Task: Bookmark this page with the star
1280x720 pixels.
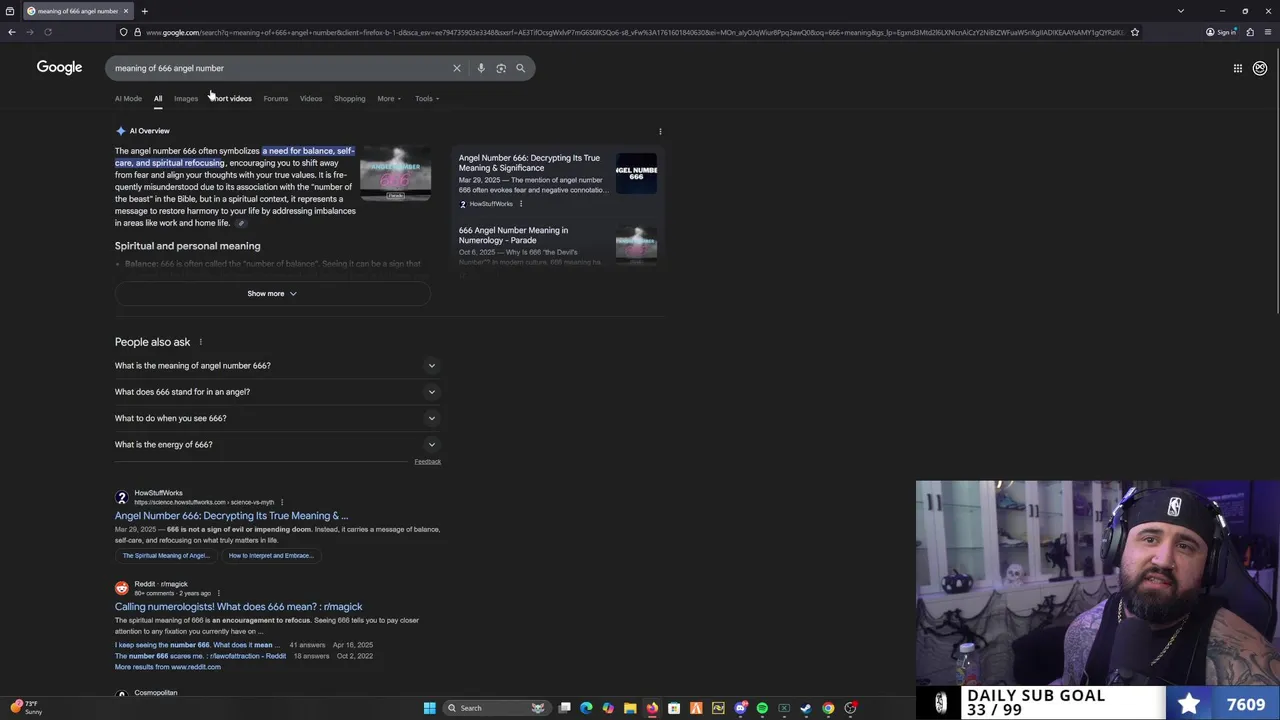Action: (1135, 32)
